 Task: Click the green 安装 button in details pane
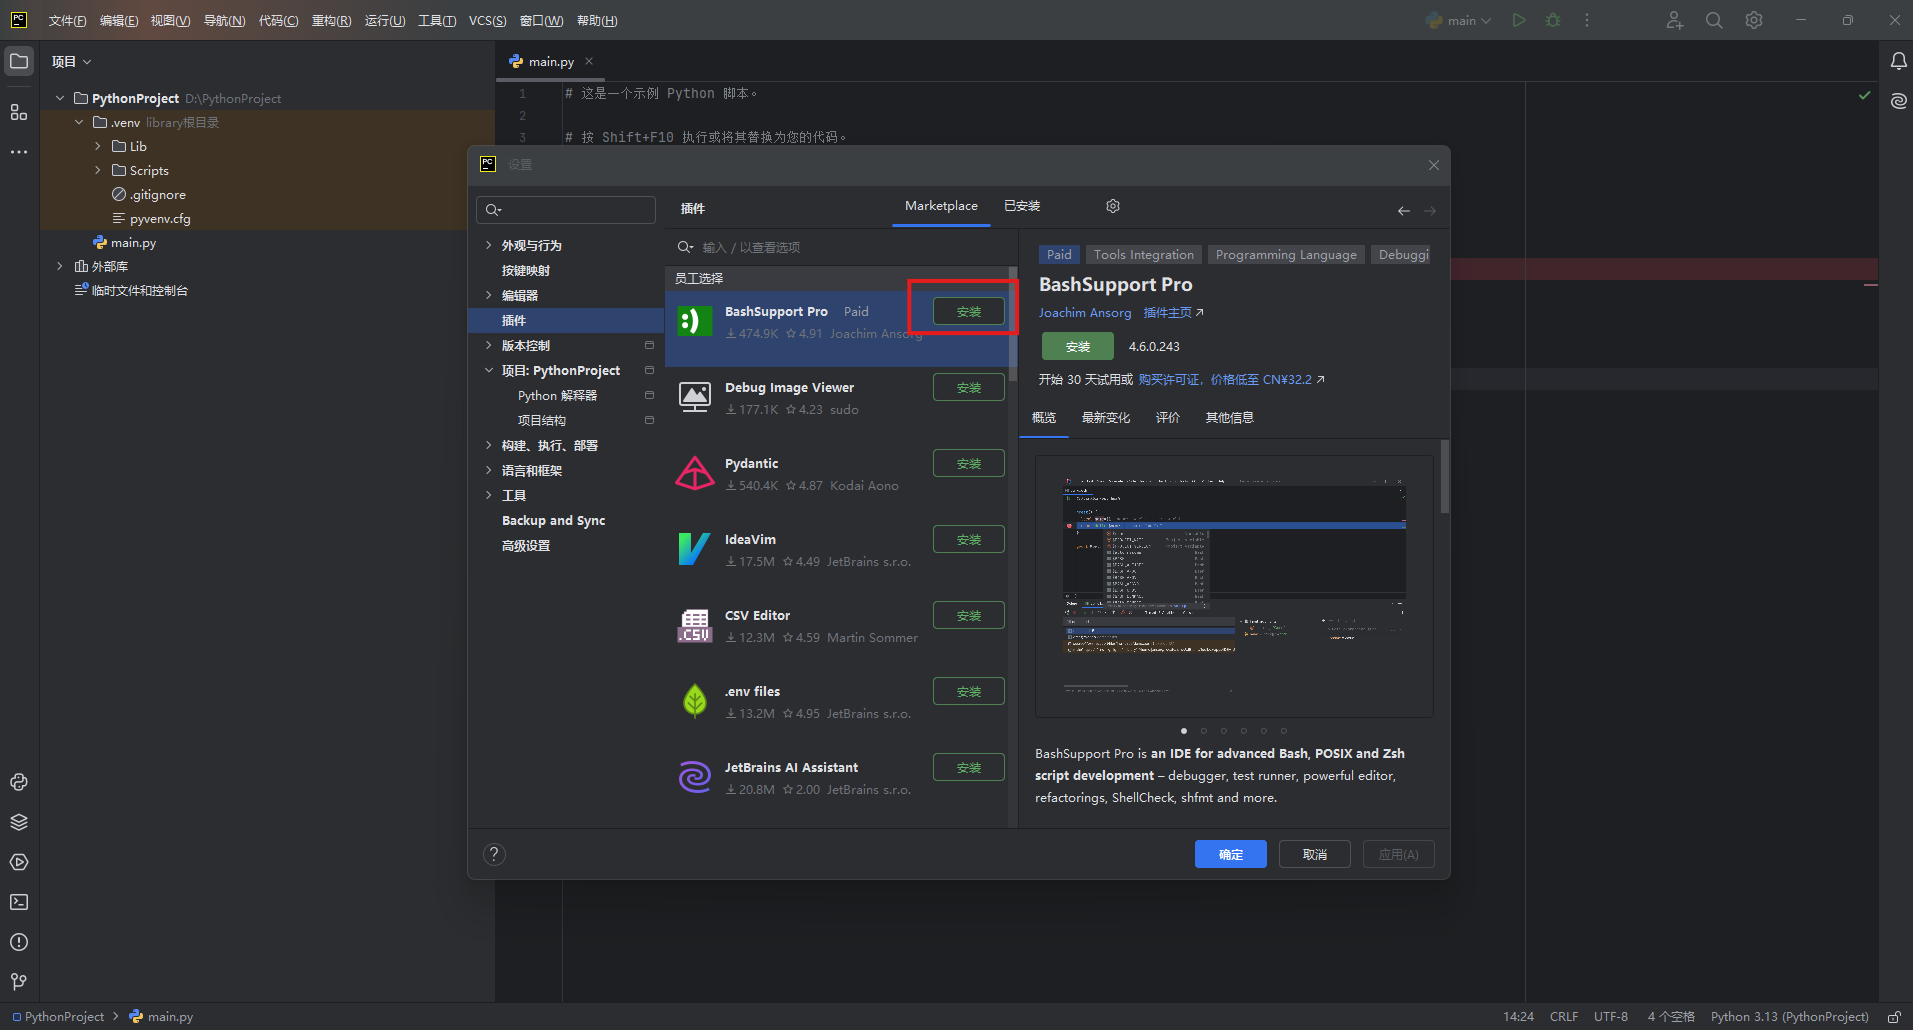click(1078, 346)
